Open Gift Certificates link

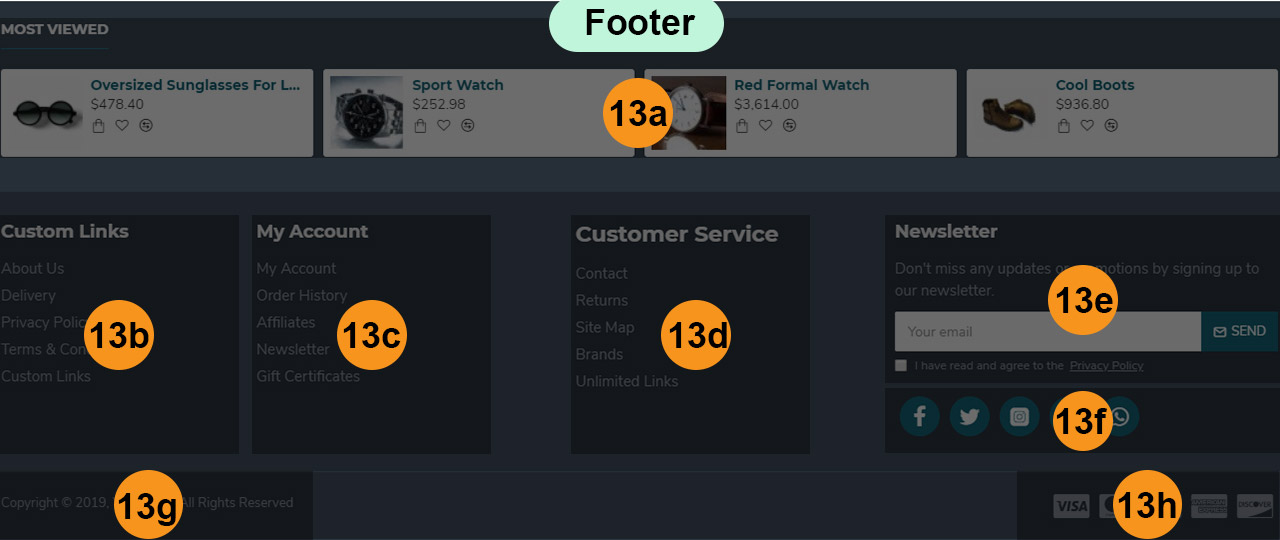click(308, 376)
